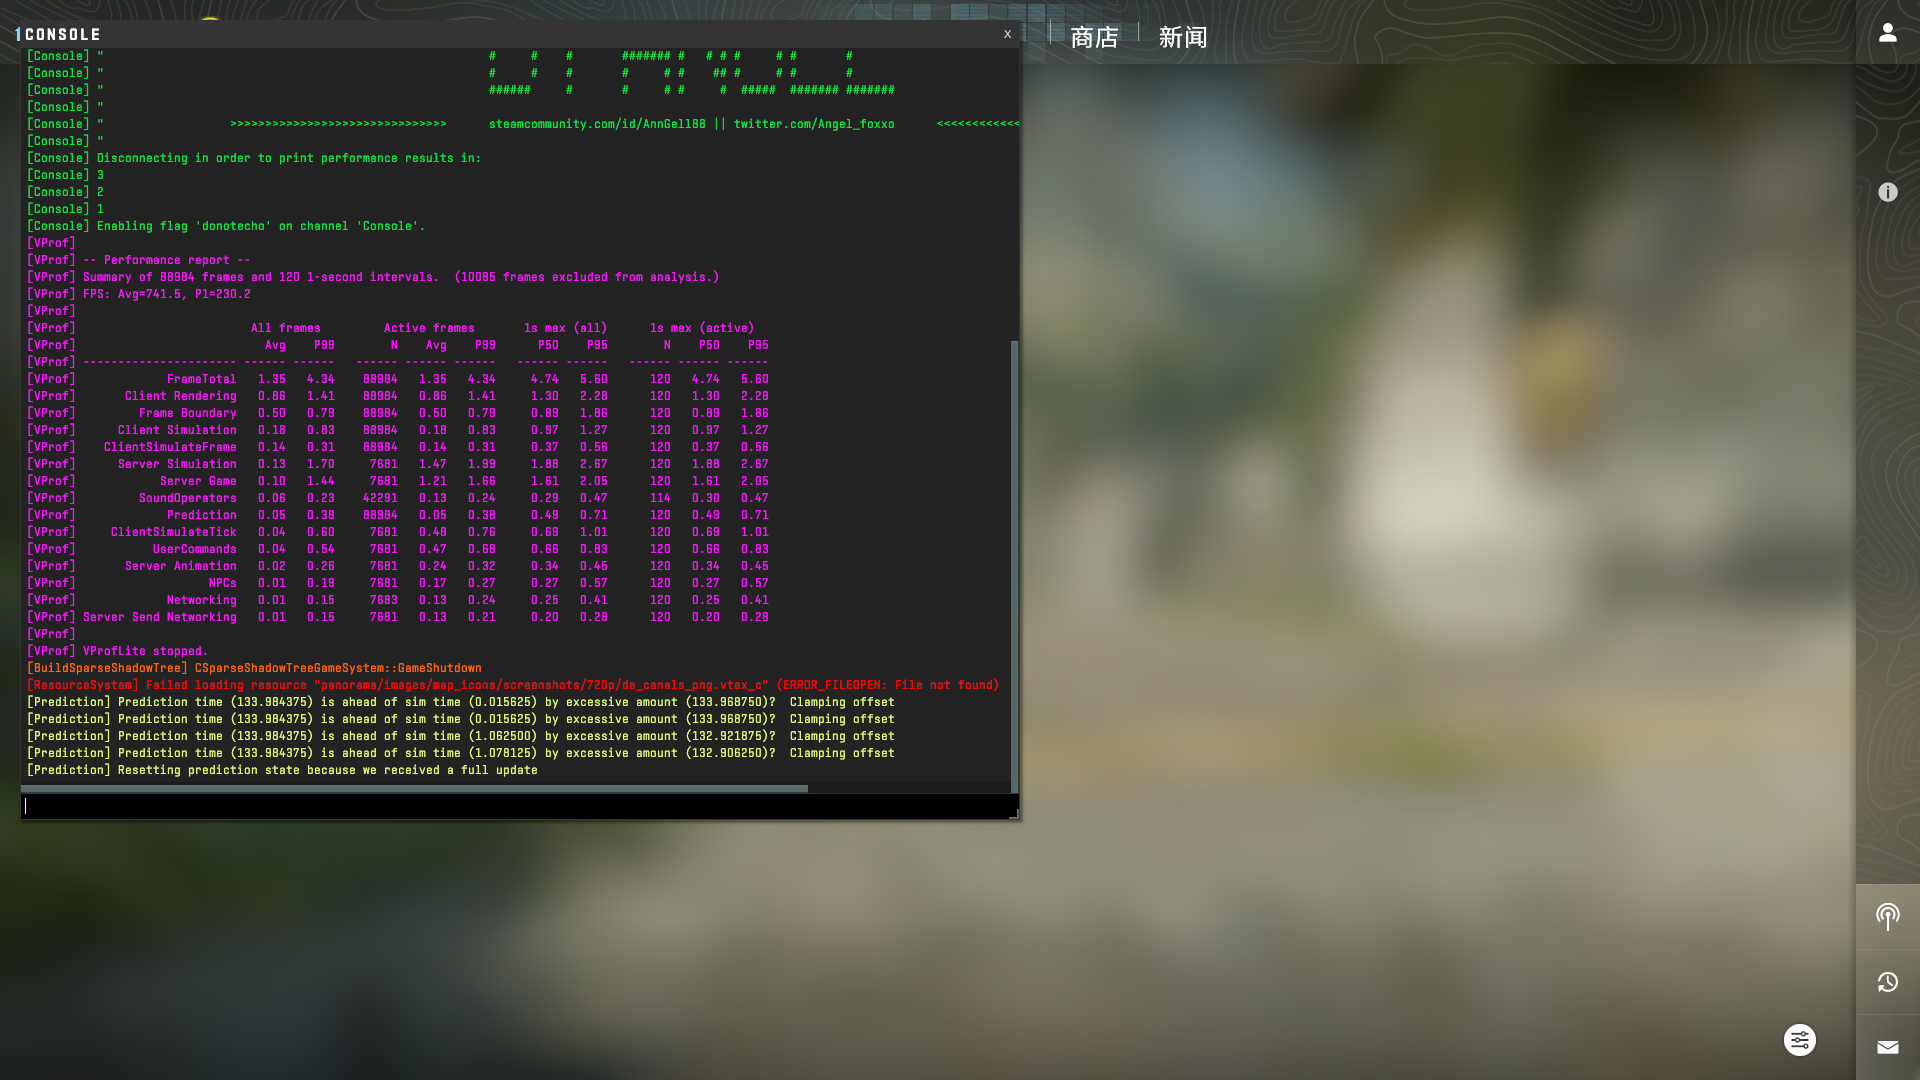Screen dimensions: 1920x1080
Task: Open the 商店 store tab
Action: pos(1094,38)
